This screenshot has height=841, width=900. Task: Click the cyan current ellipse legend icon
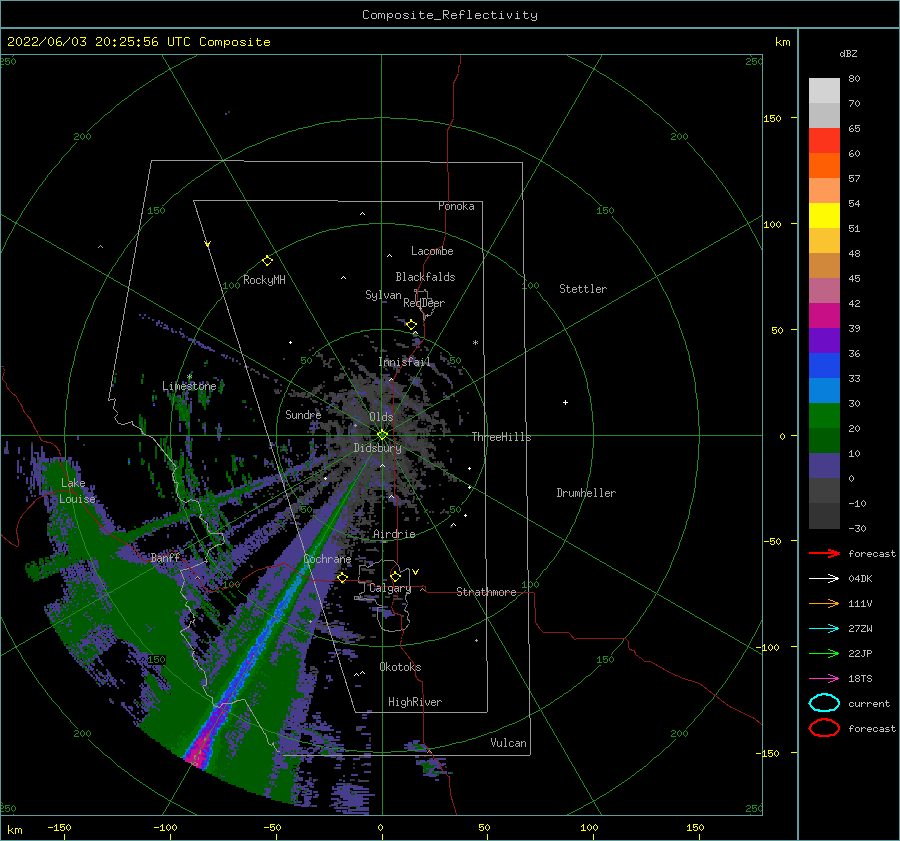(824, 703)
